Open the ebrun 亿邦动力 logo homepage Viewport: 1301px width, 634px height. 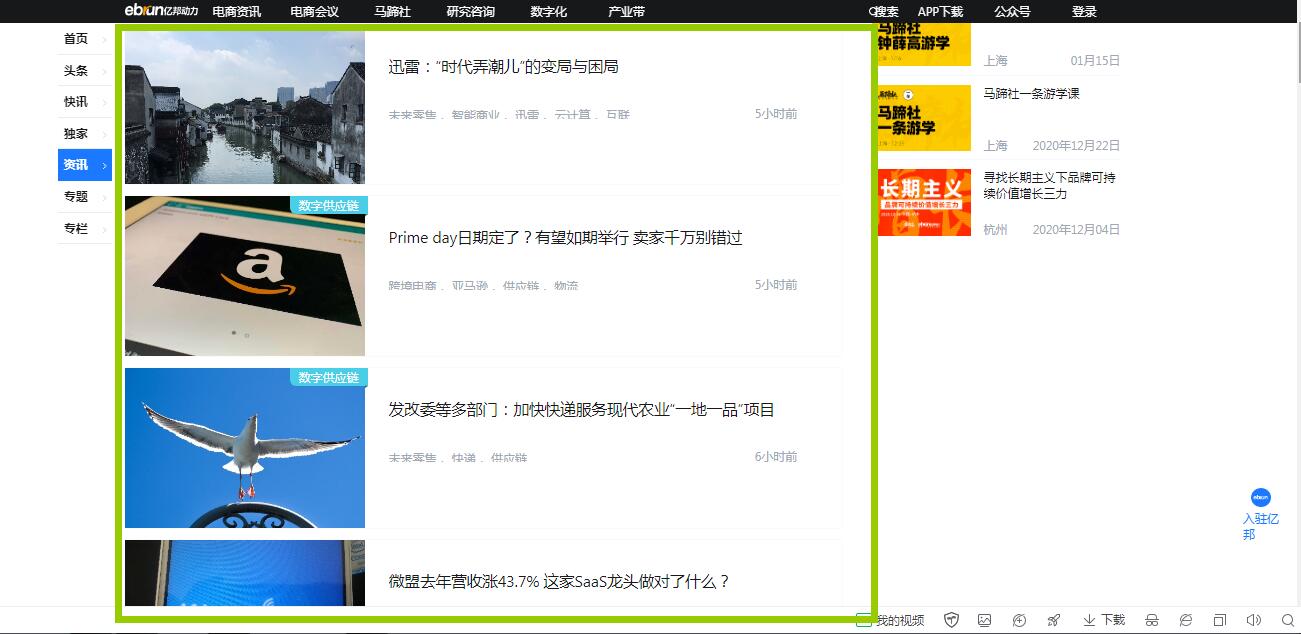[x=161, y=11]
